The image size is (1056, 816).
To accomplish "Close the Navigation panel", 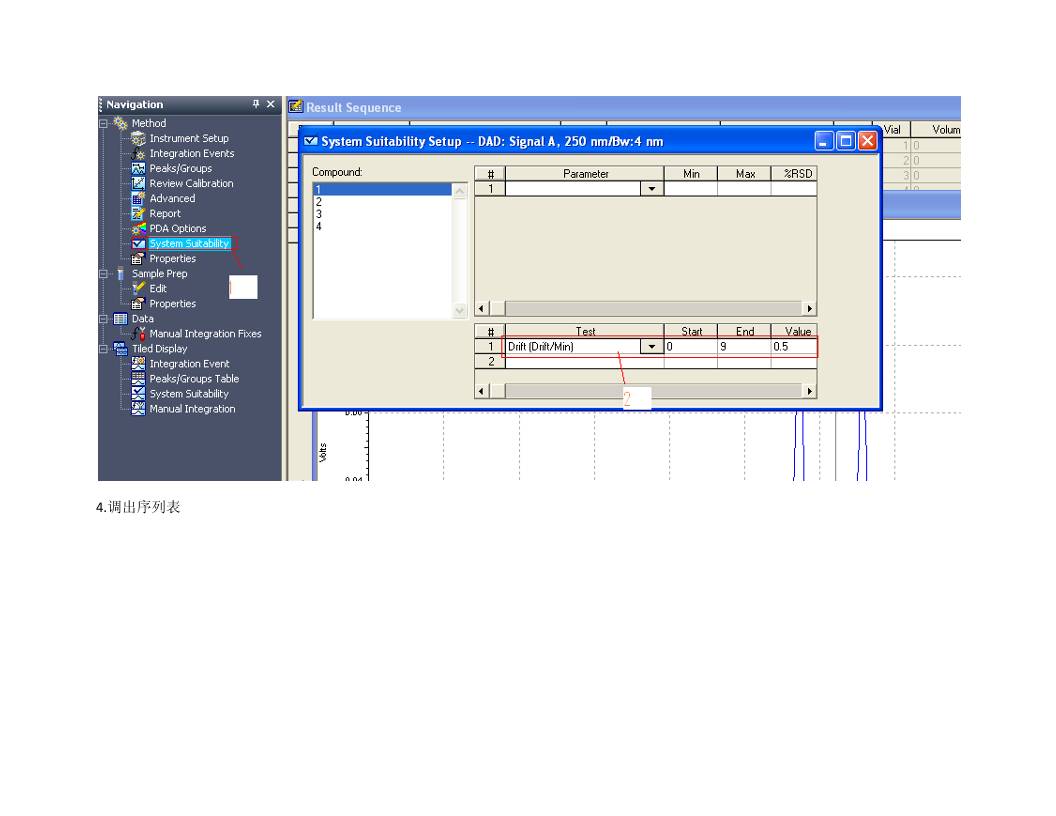I will tap(272, 105).
